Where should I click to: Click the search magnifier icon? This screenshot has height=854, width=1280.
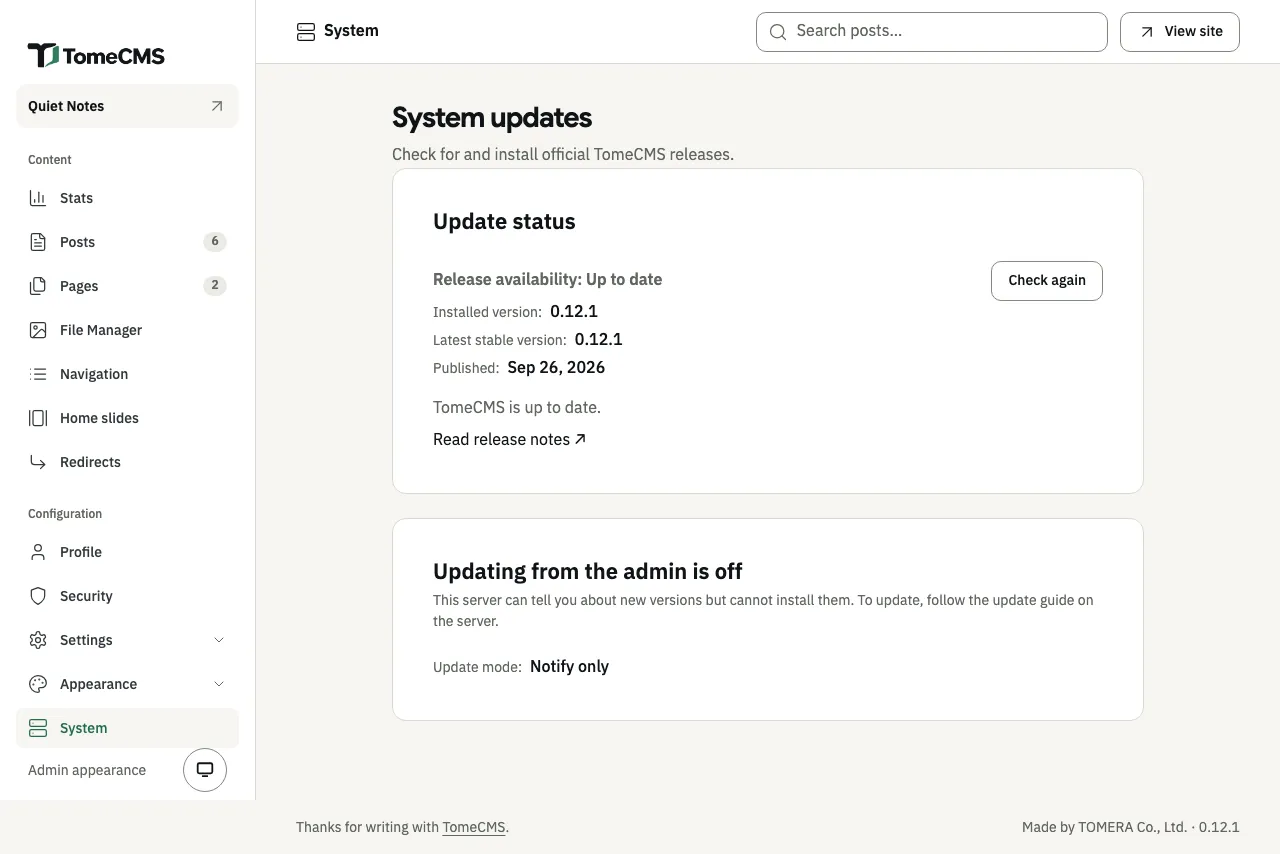pos(778,32)
